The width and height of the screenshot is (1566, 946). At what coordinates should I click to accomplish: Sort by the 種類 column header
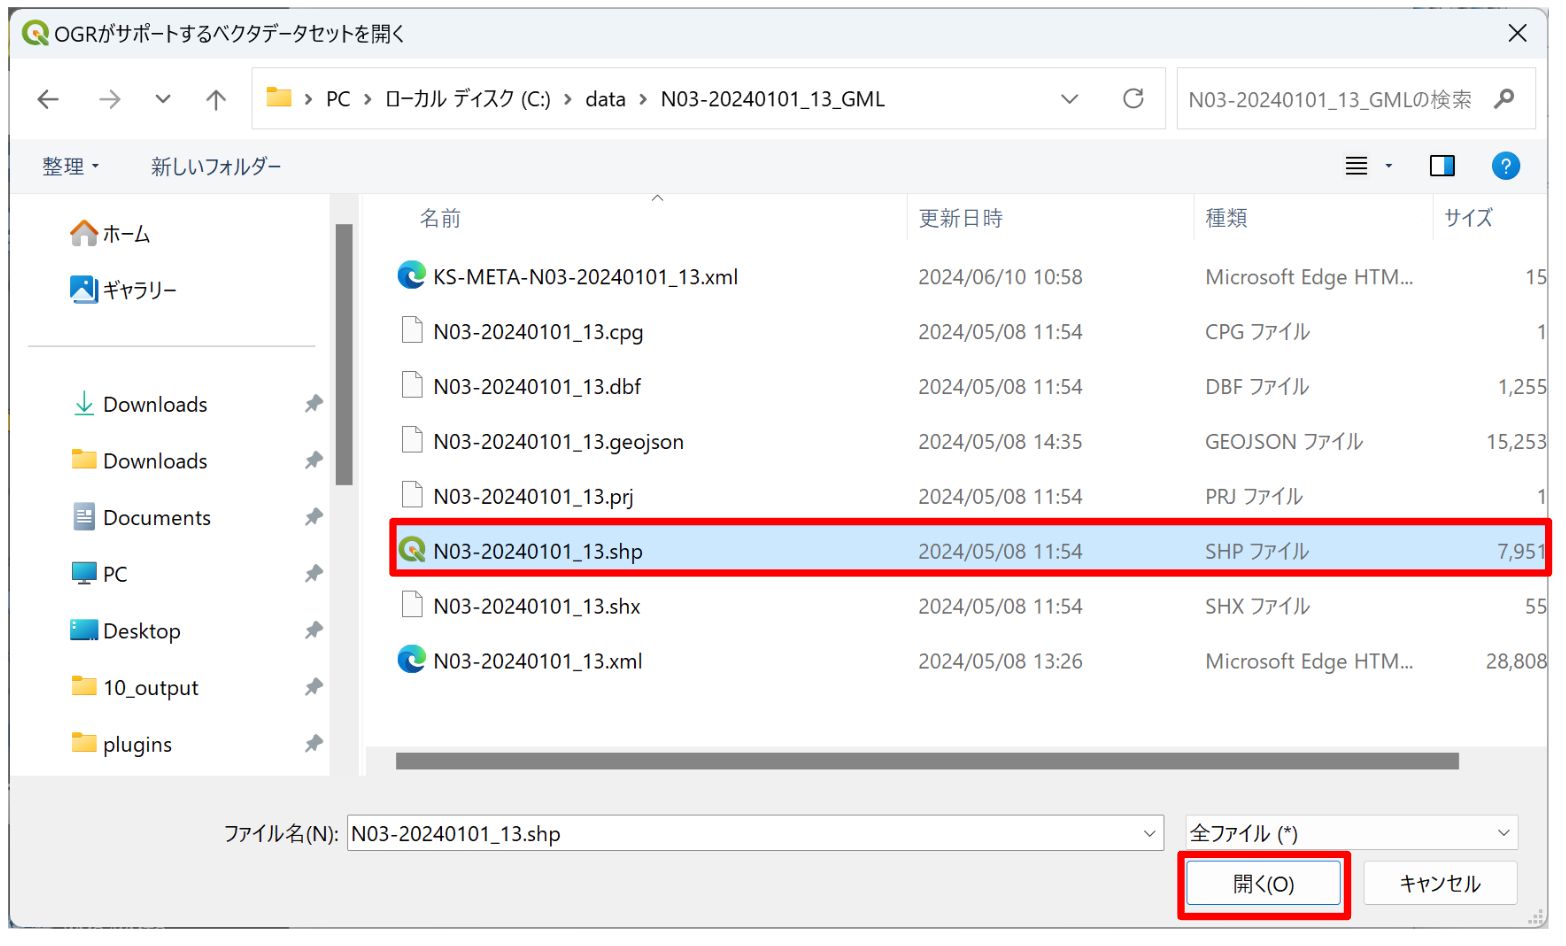coord(1226,218)
